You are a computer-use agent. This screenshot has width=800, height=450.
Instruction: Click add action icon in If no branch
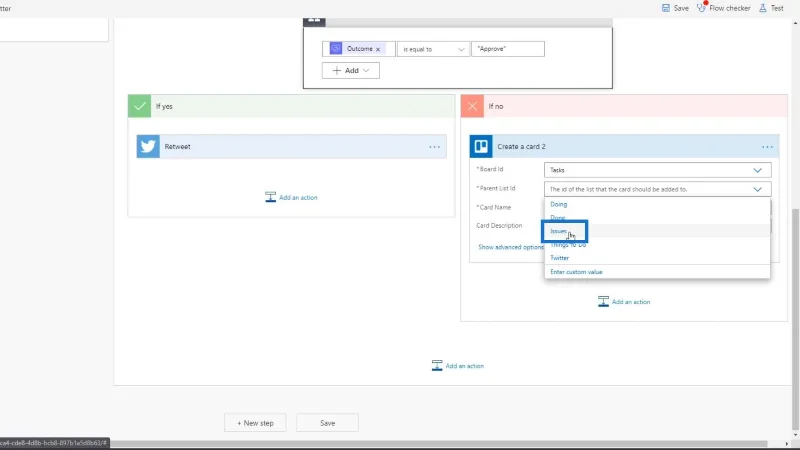(x=603, y=302)
